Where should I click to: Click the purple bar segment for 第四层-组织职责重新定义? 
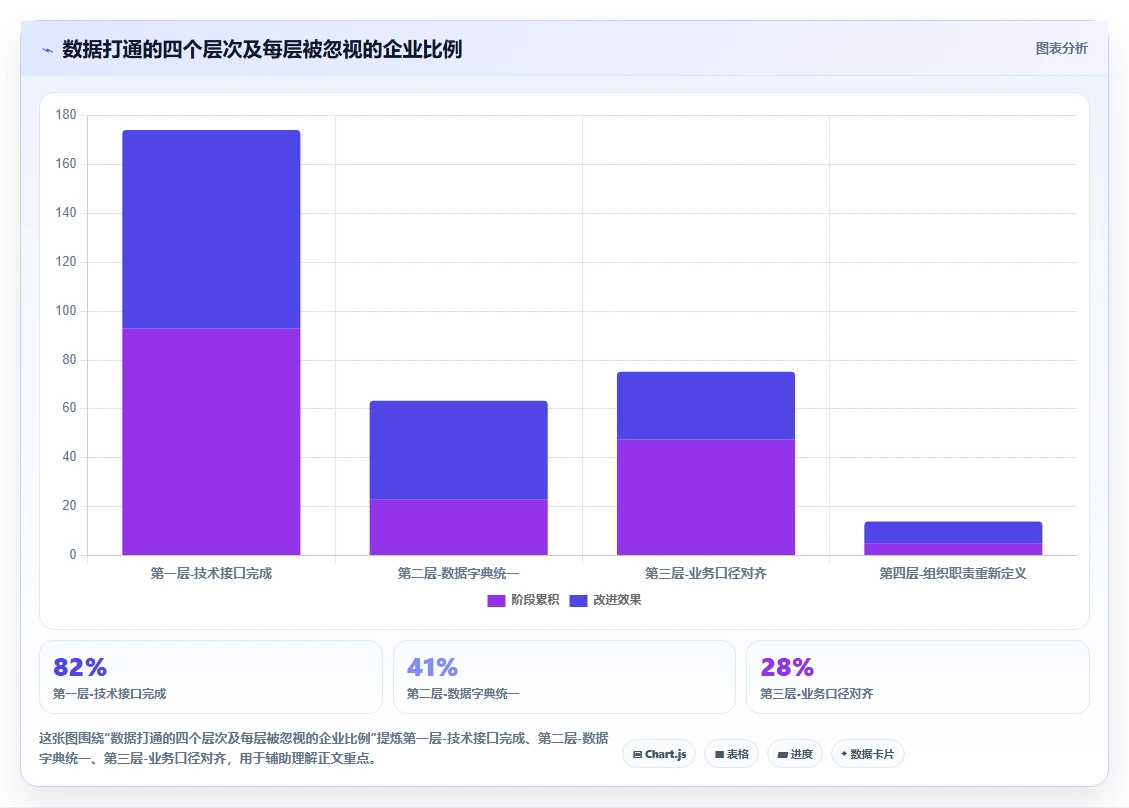953,549
